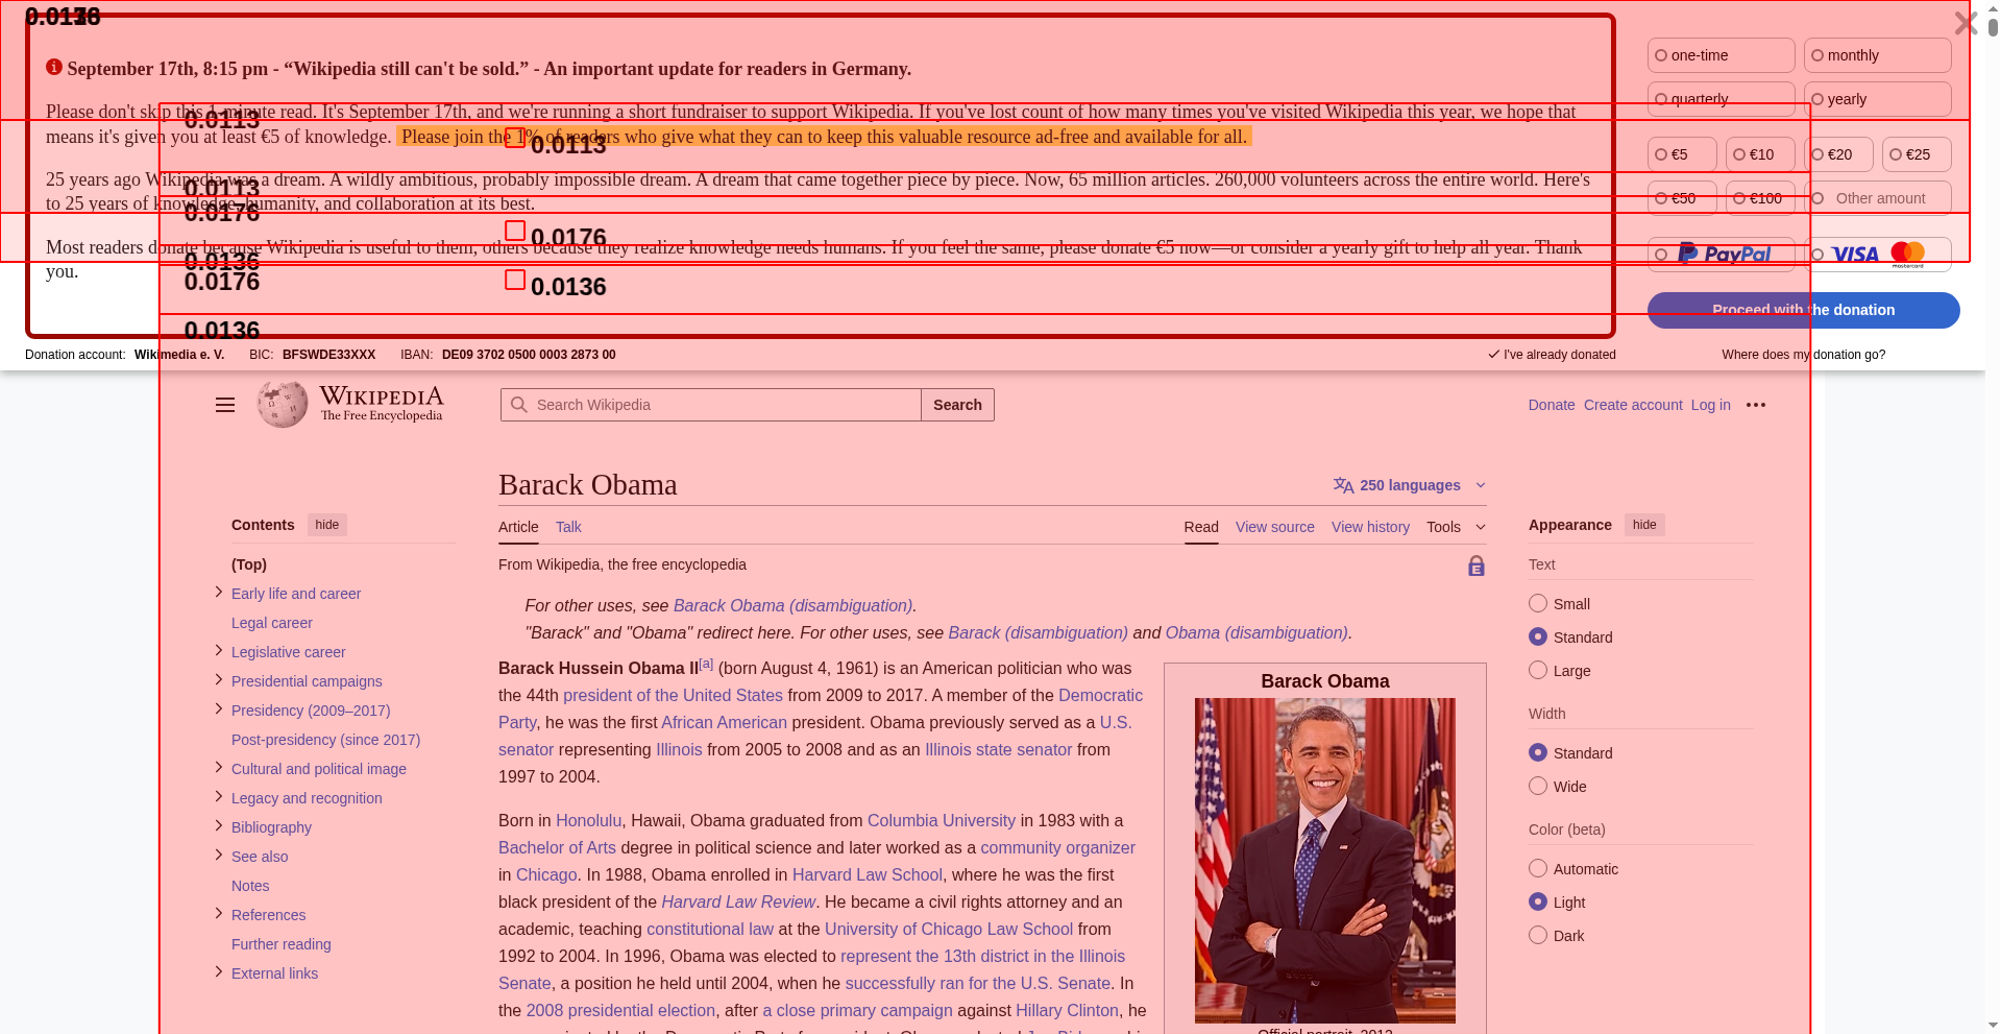Click the red info icon in banner

tap(54, 67)
